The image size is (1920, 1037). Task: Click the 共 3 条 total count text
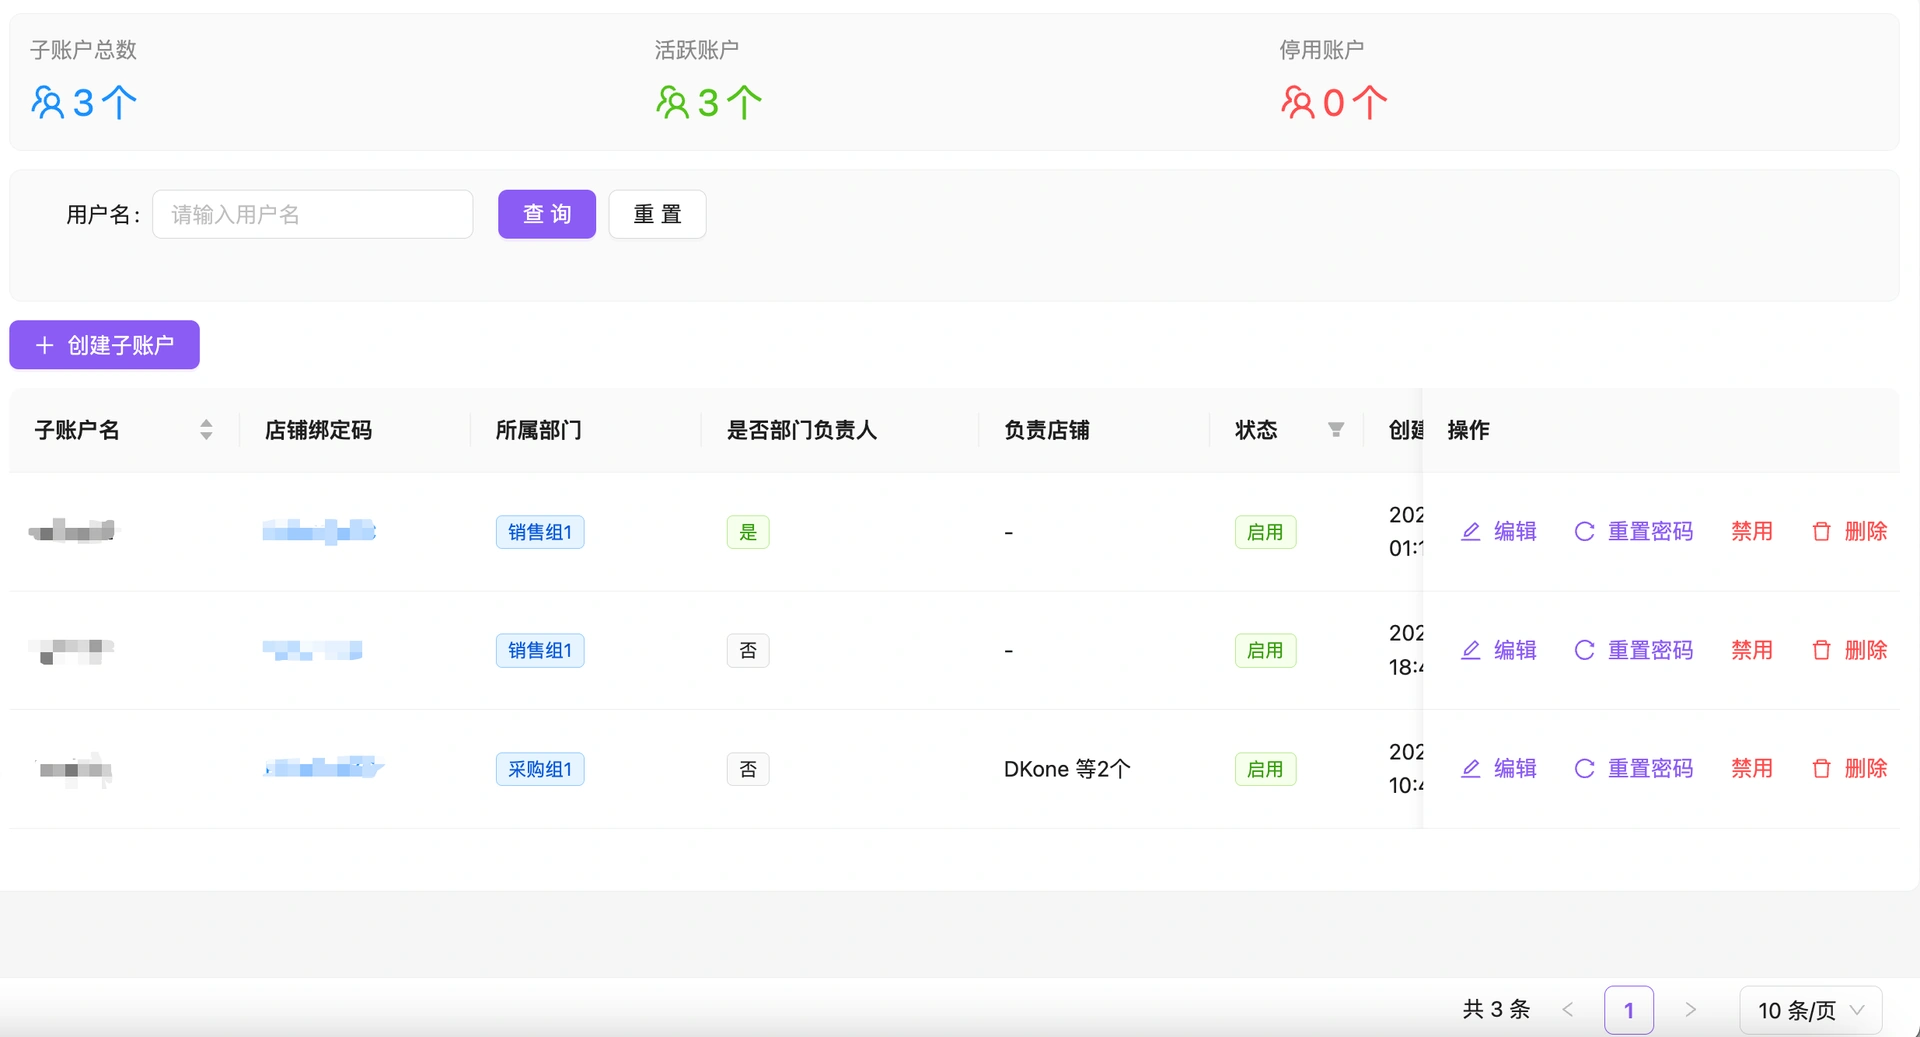click(x=1496, y=1010)
